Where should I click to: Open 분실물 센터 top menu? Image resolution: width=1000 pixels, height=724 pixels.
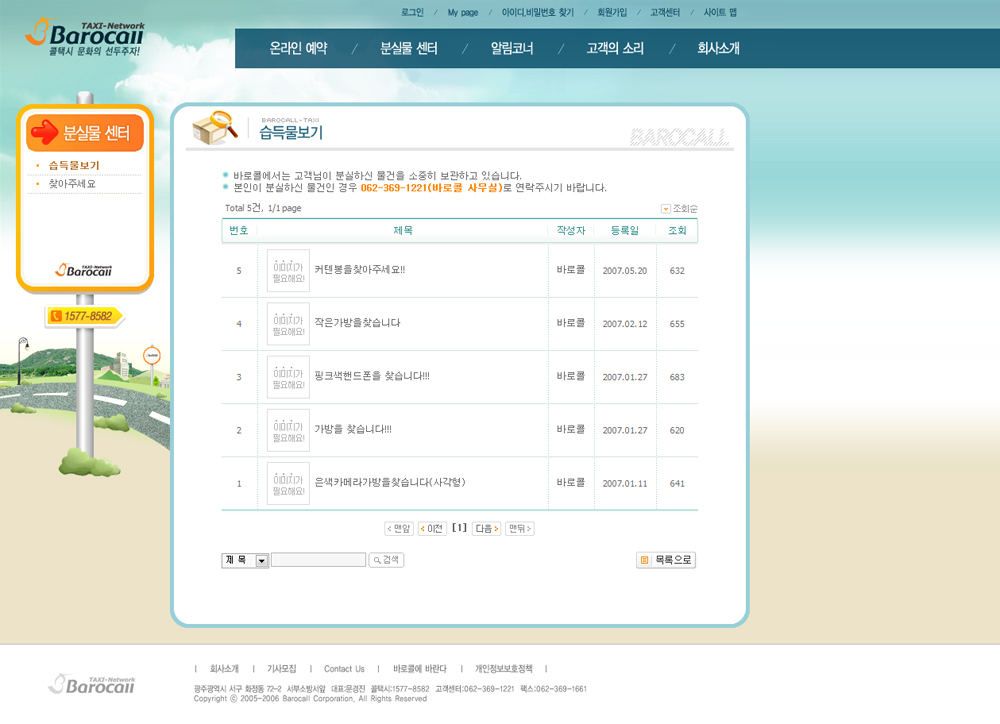[x=409, y=48]
